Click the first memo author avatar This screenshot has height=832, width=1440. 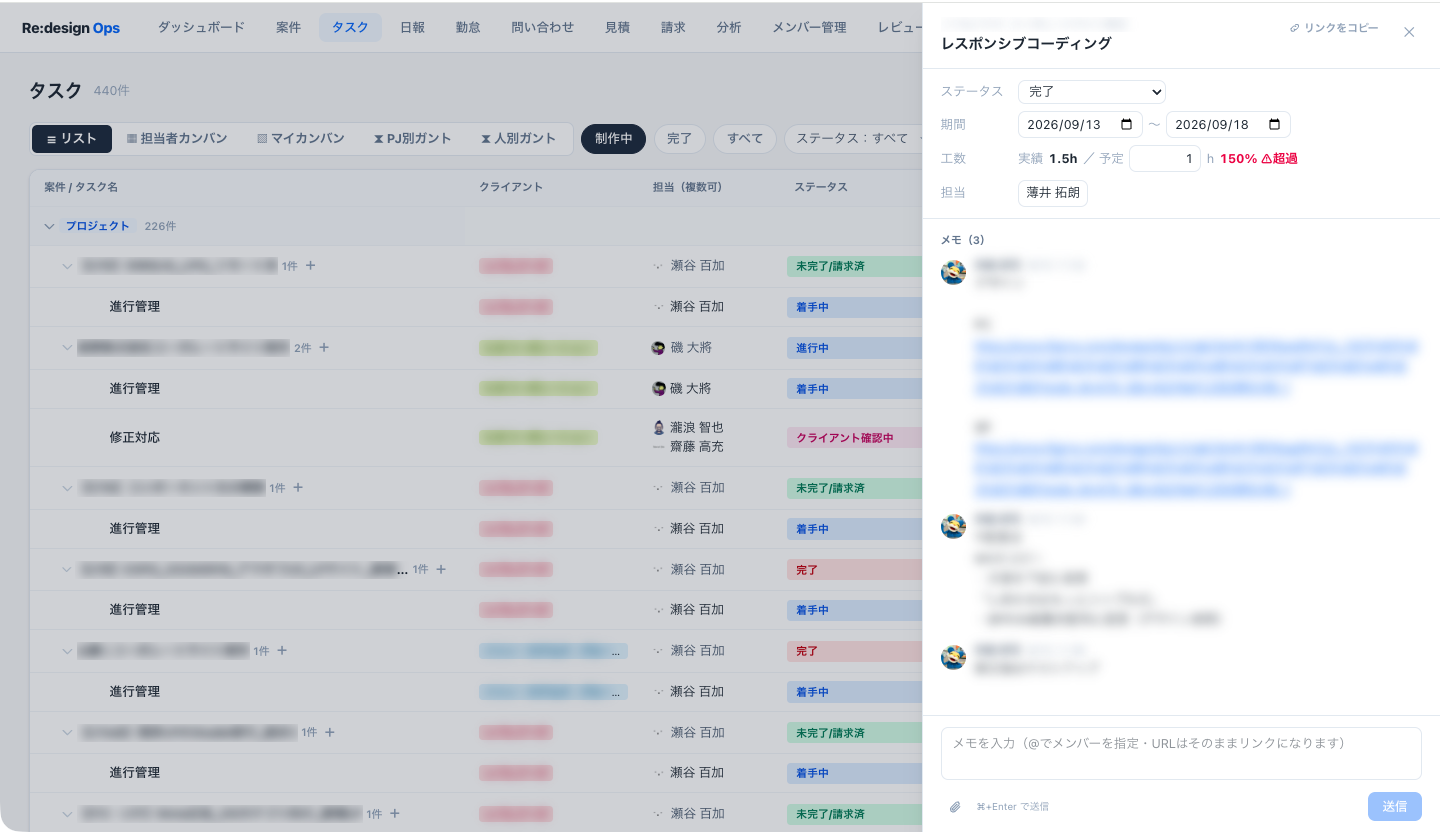tap(953, 272)
